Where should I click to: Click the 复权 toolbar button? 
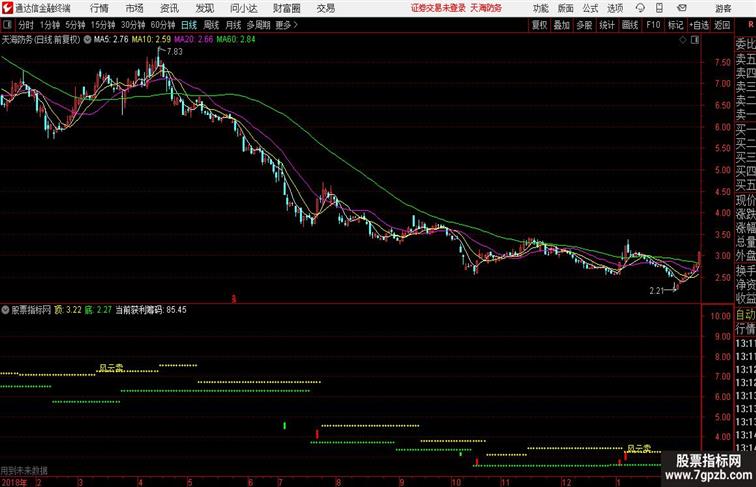[x=539, y=25]
